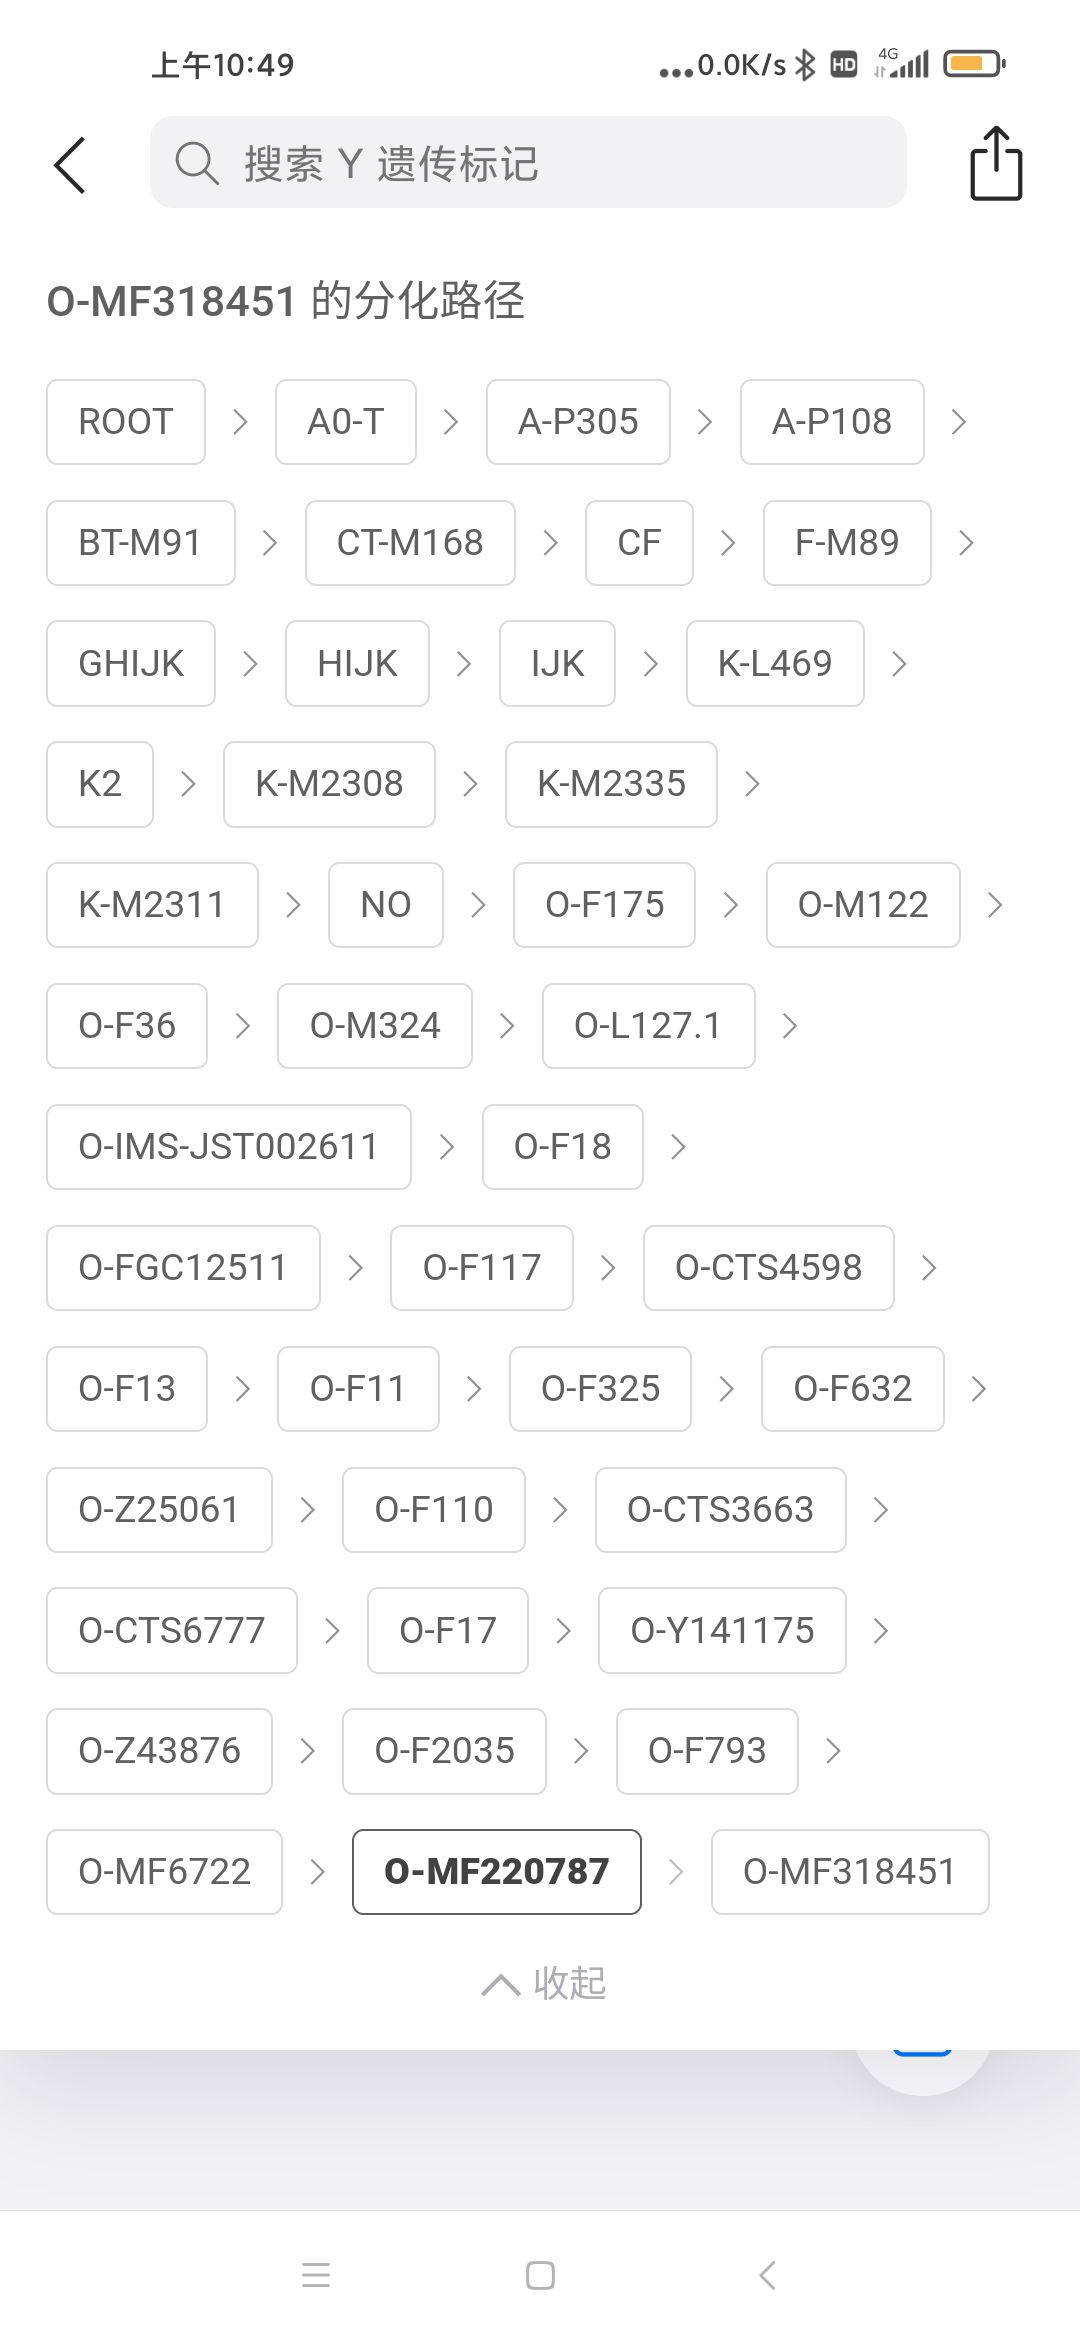This screenshot has width=1080, height=2340.
Task: Open Android recent apps menu icon
Action: click(316, 2275)
